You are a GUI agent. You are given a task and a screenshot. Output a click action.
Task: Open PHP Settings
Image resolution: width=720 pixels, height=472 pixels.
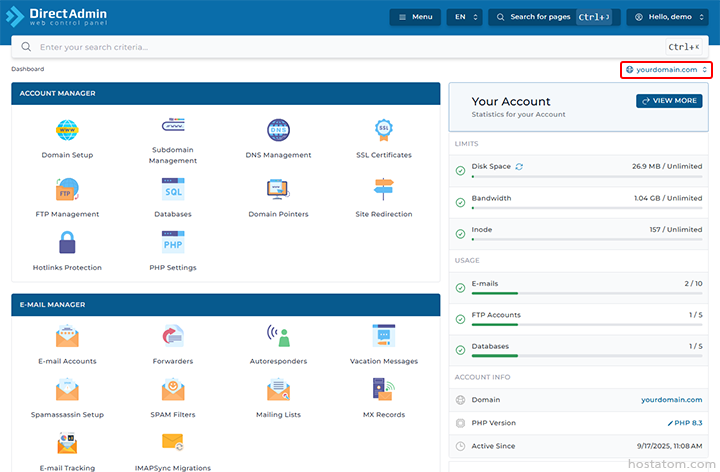coord(173,243)
